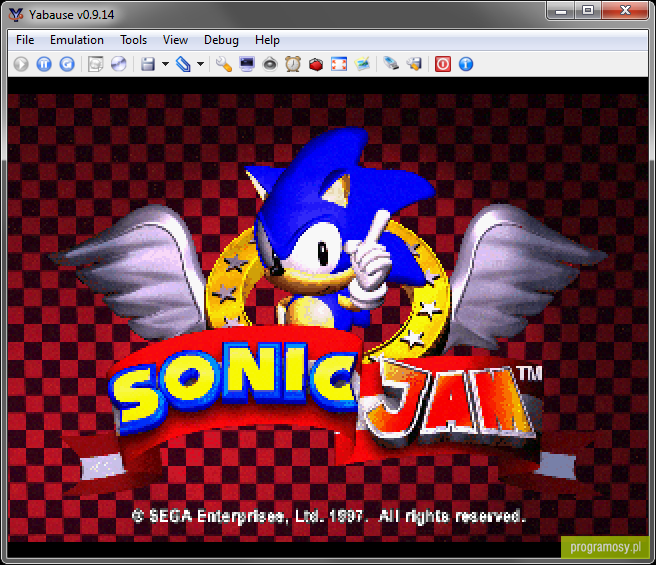Image resolution: width=656 pixels, height=565 pixels.
Task: Toggle fullscreen with red arrows icon
Action: click(x=339, y=64)
